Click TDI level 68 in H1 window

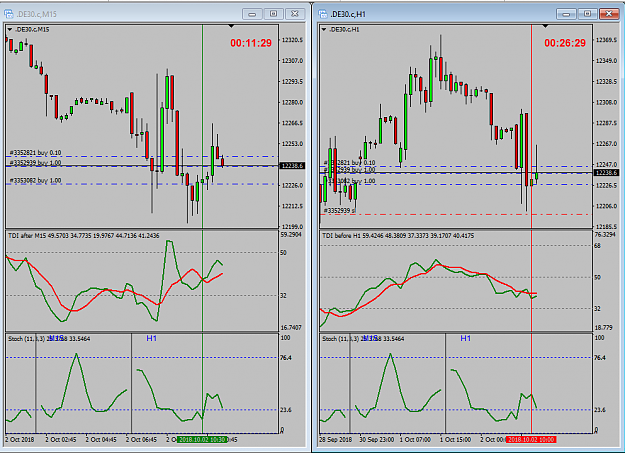tap(597, 246)
